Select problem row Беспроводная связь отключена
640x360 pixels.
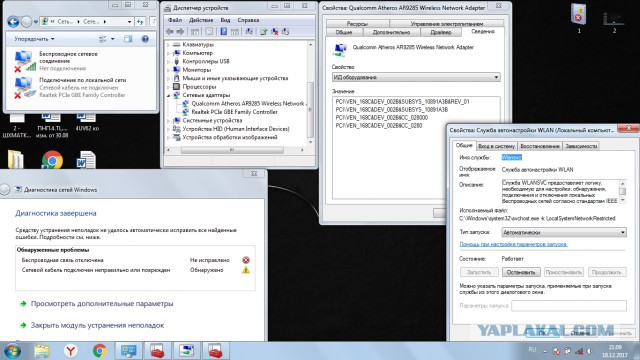pos(136,260)
